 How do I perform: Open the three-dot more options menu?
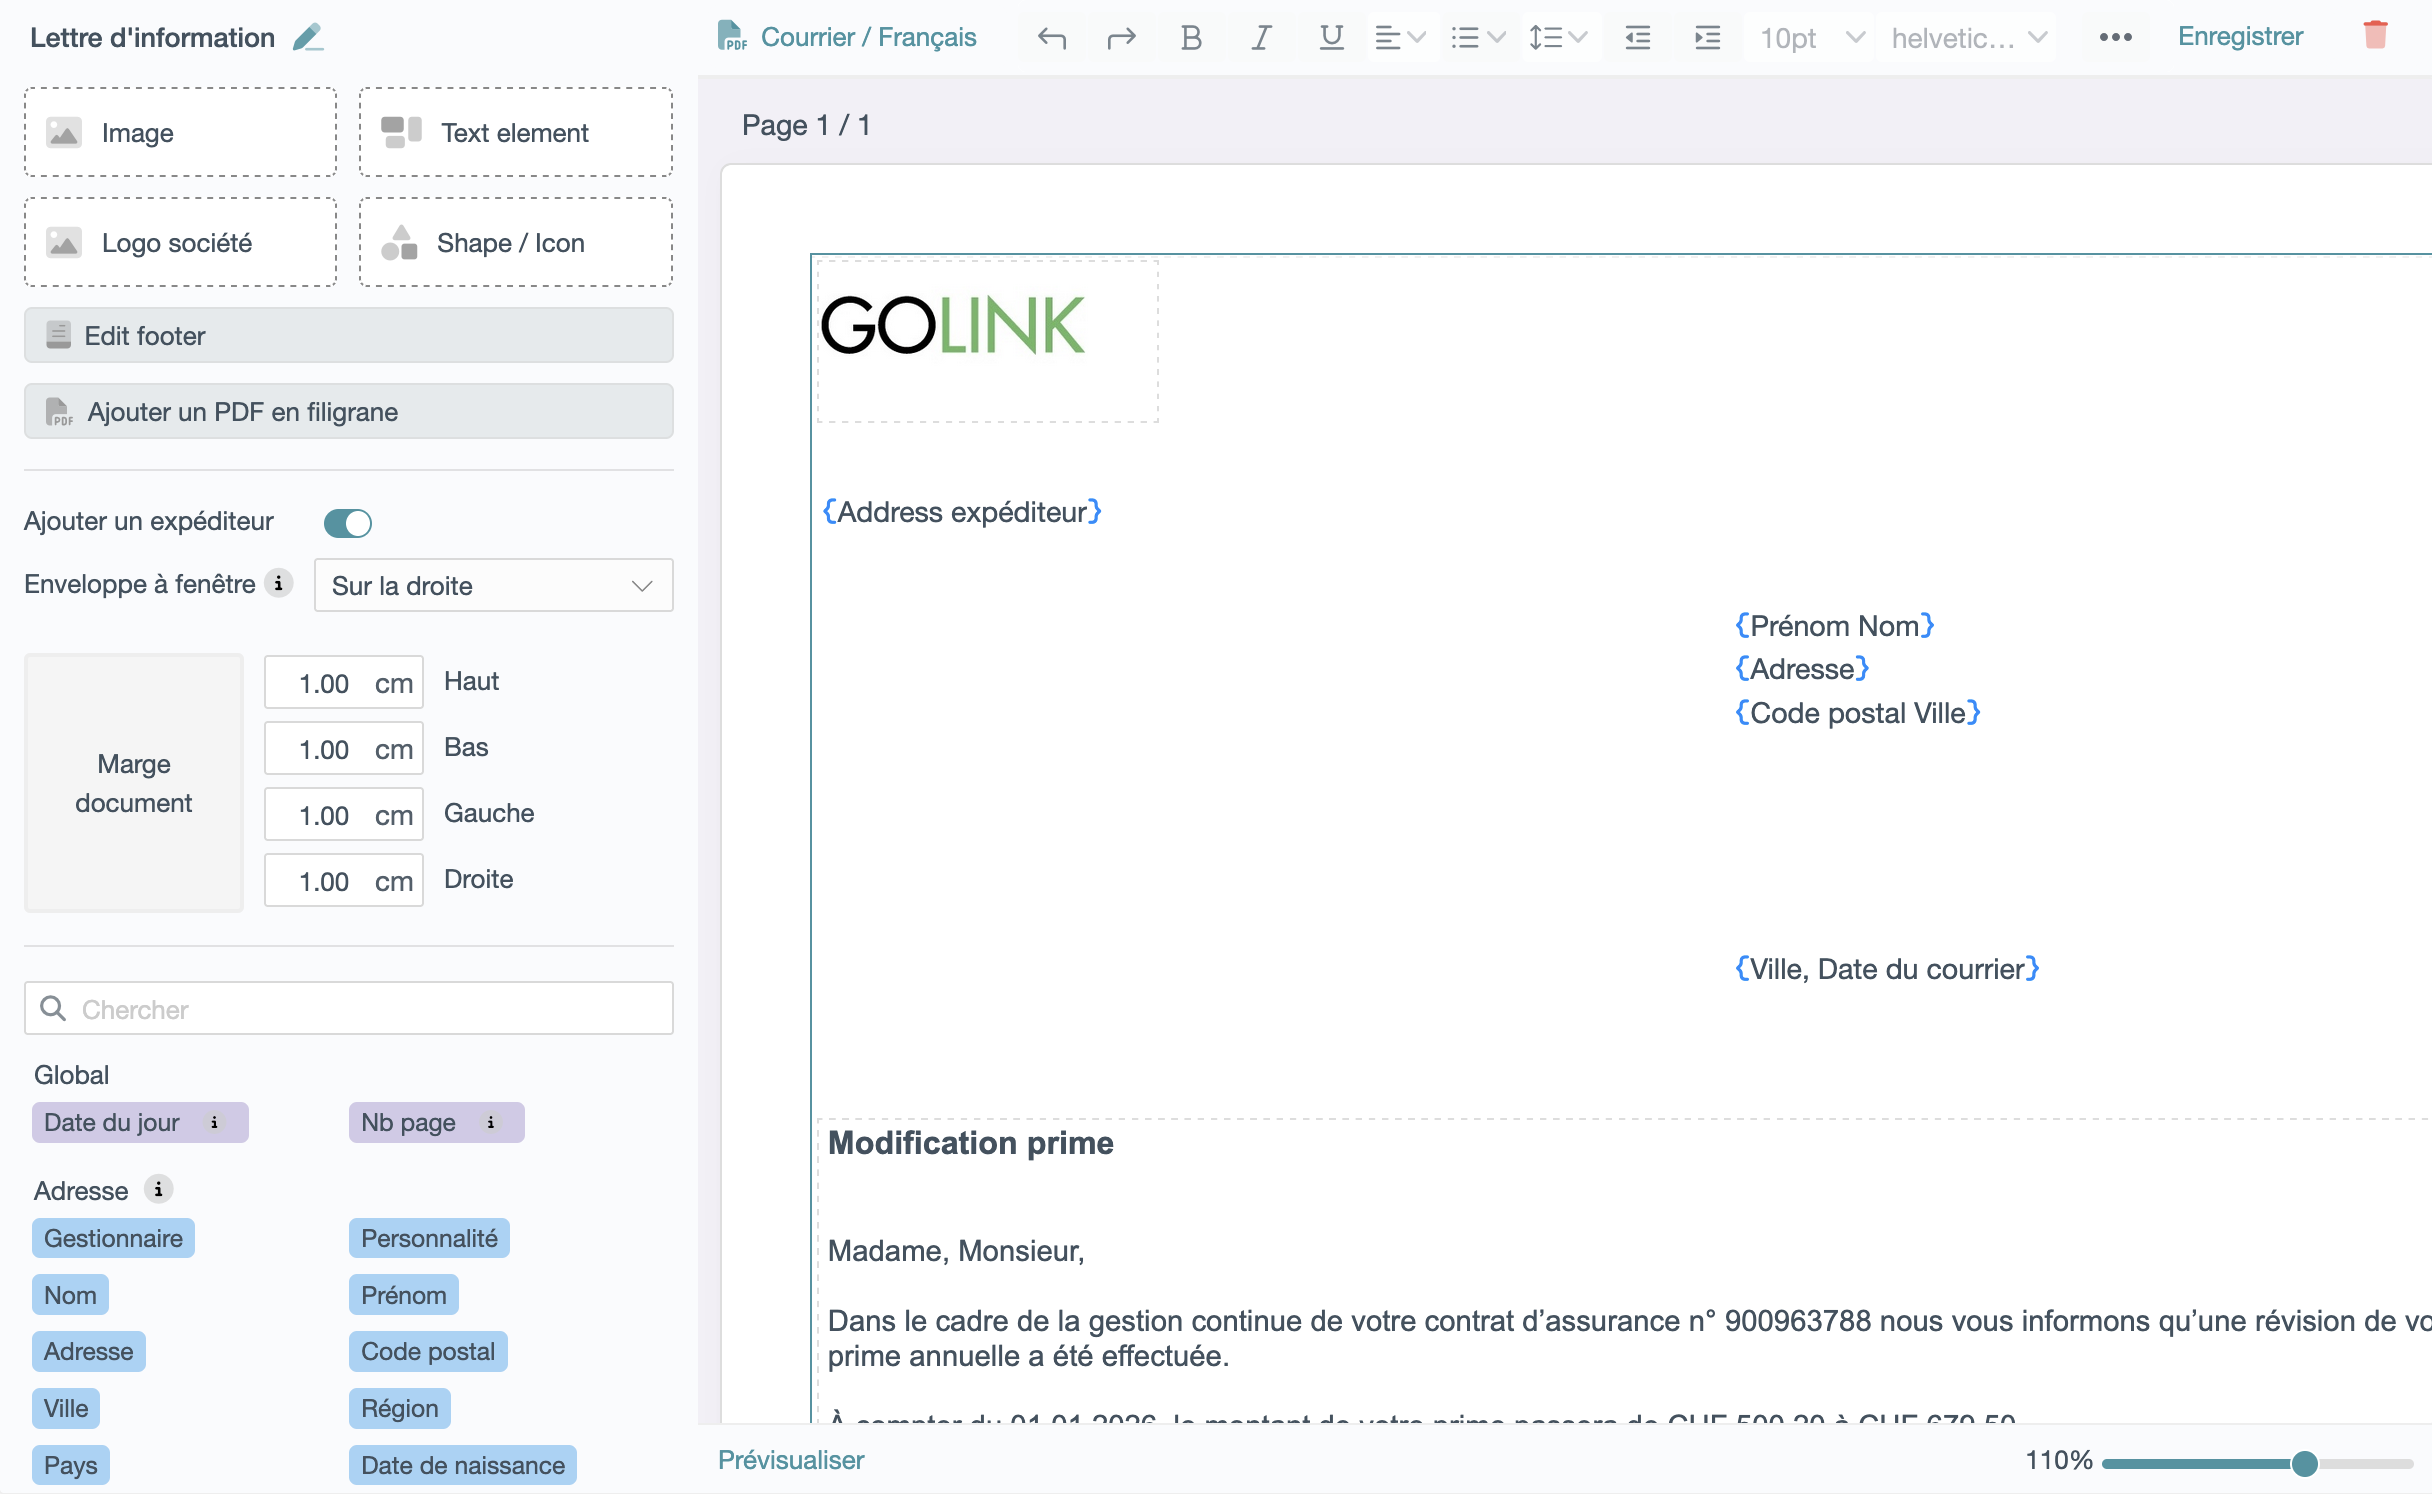[2115, 38]
